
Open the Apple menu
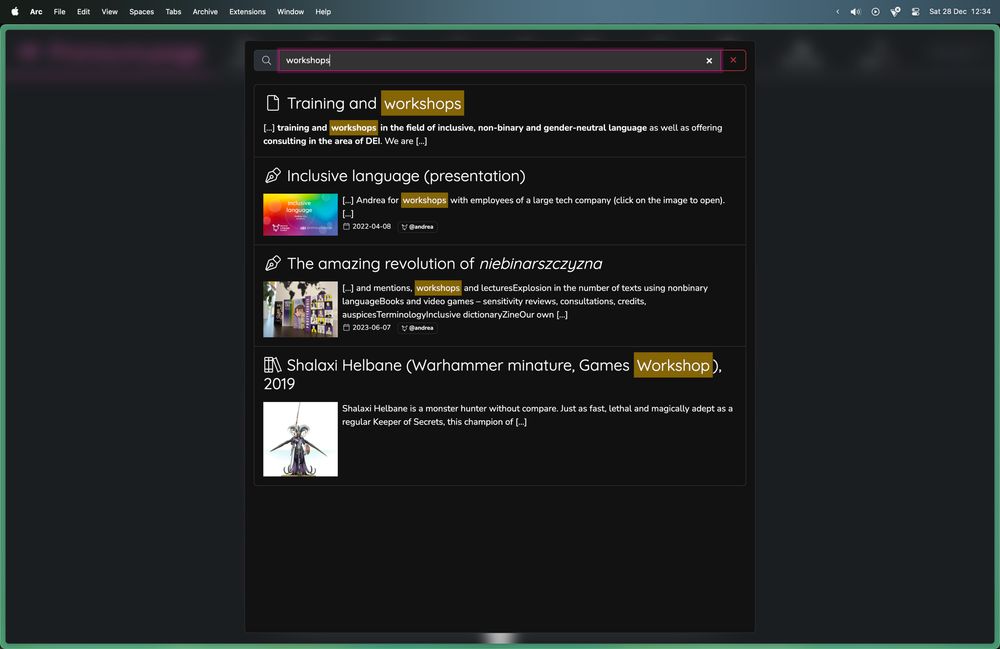point(15,11)
